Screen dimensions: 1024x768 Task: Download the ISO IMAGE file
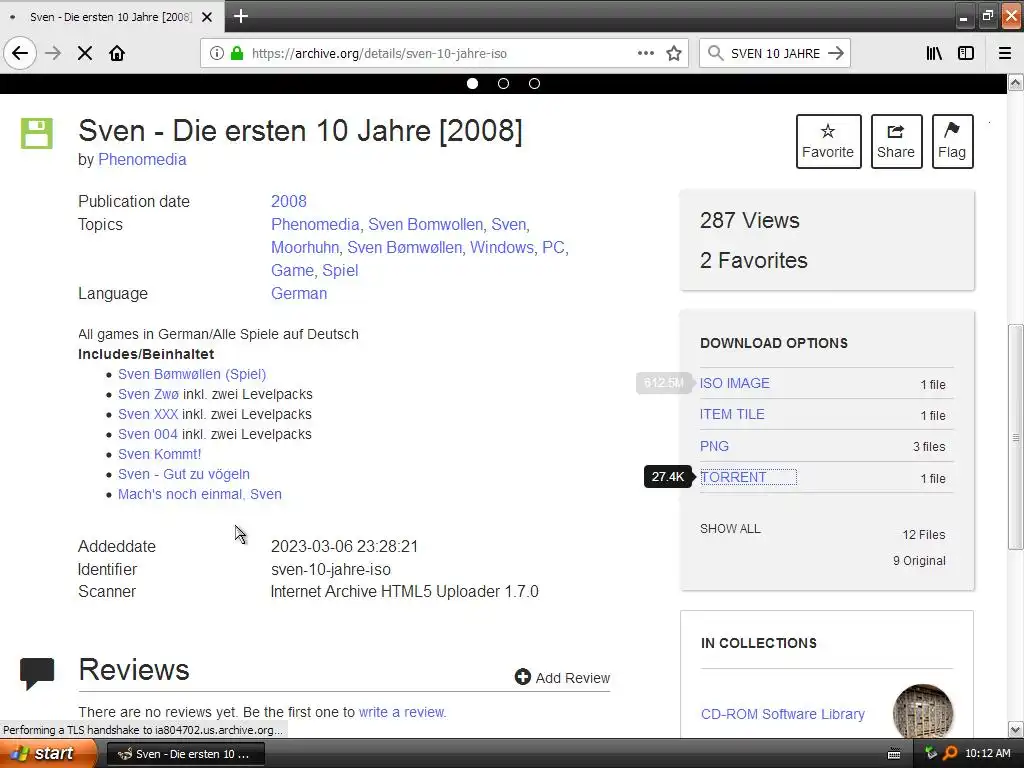pyautogui.click(x=735, y=383)
